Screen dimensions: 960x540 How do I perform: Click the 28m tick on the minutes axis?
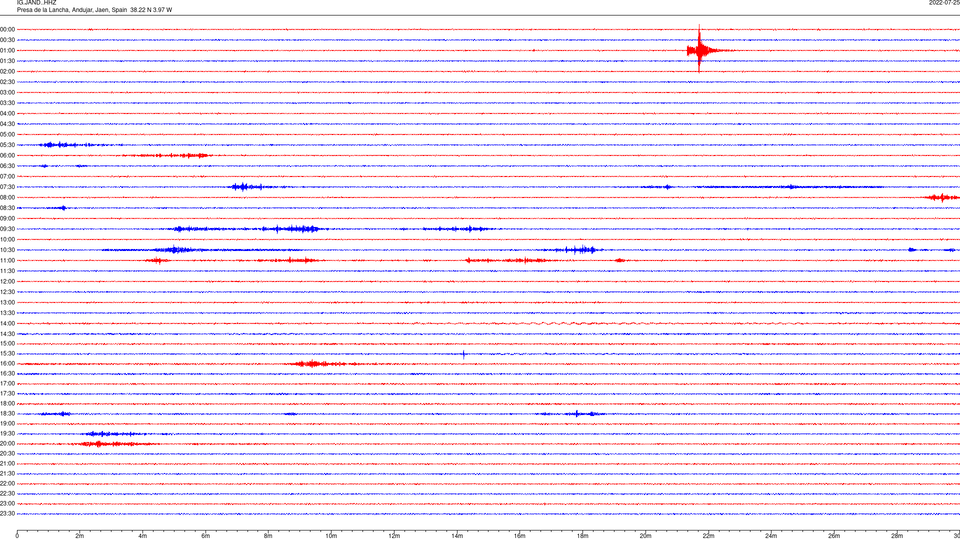point(897,536)
